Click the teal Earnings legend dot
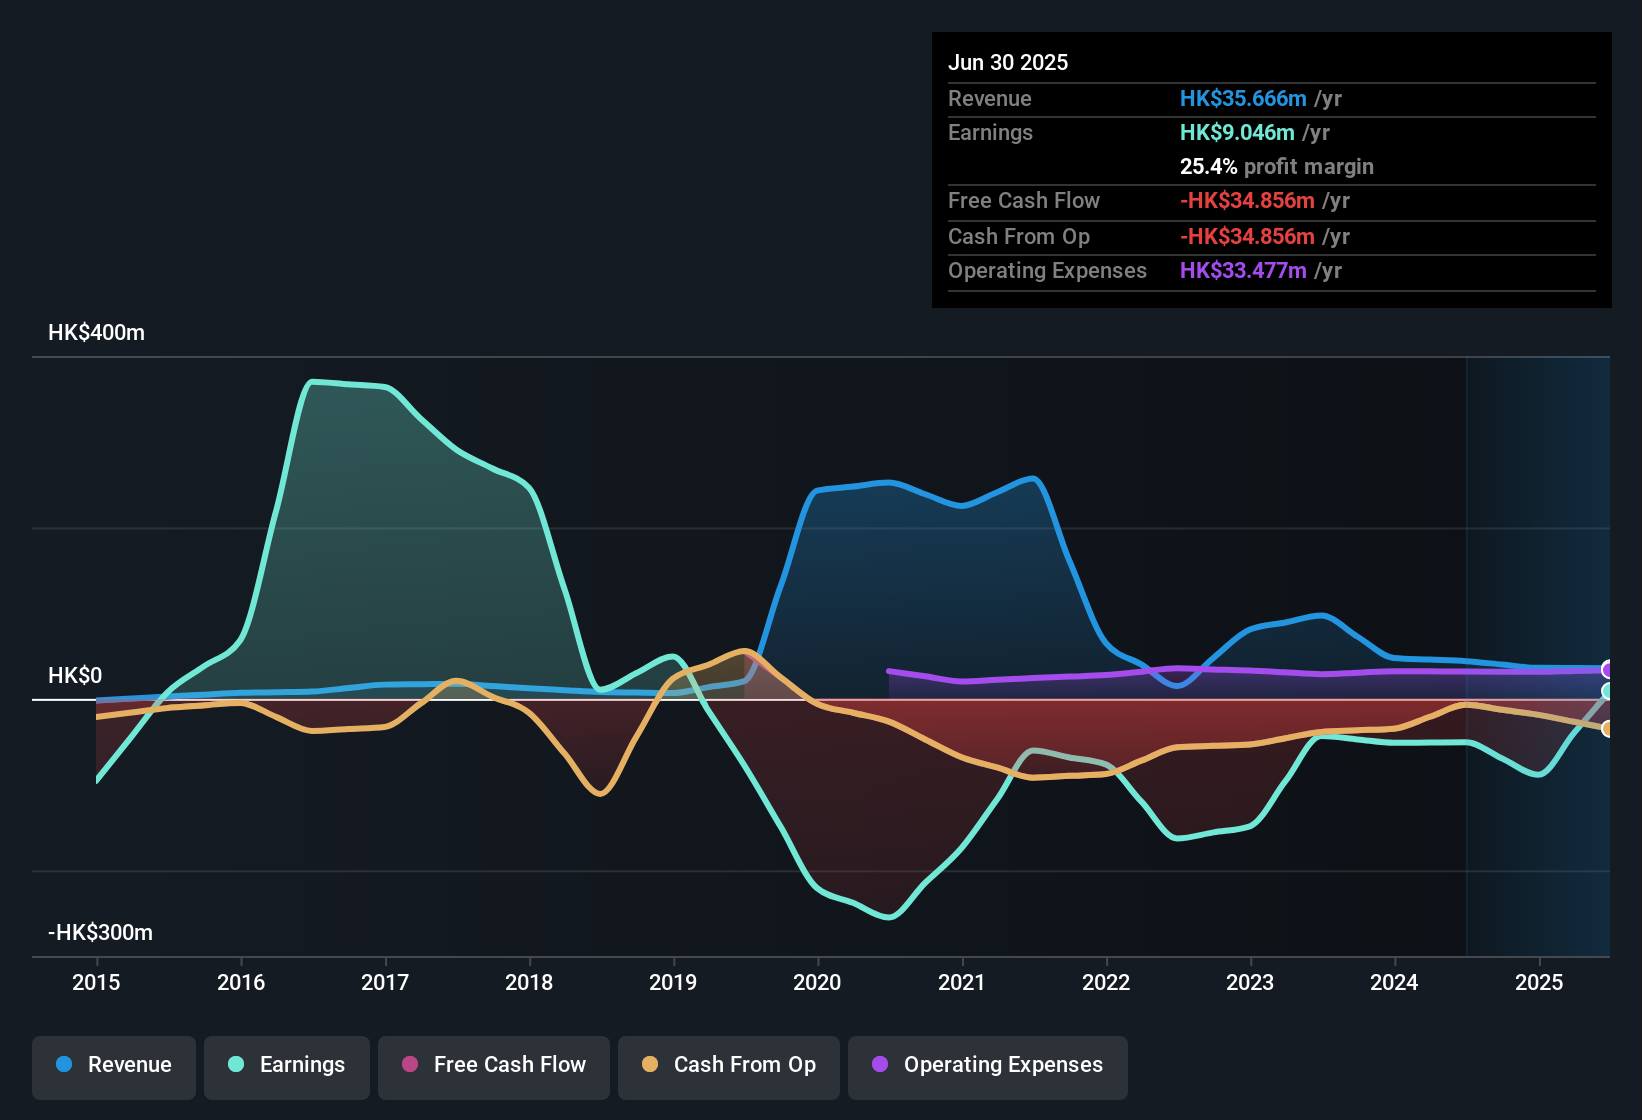Screen dimensions: 1642x1120 (x=236, y=1065)
